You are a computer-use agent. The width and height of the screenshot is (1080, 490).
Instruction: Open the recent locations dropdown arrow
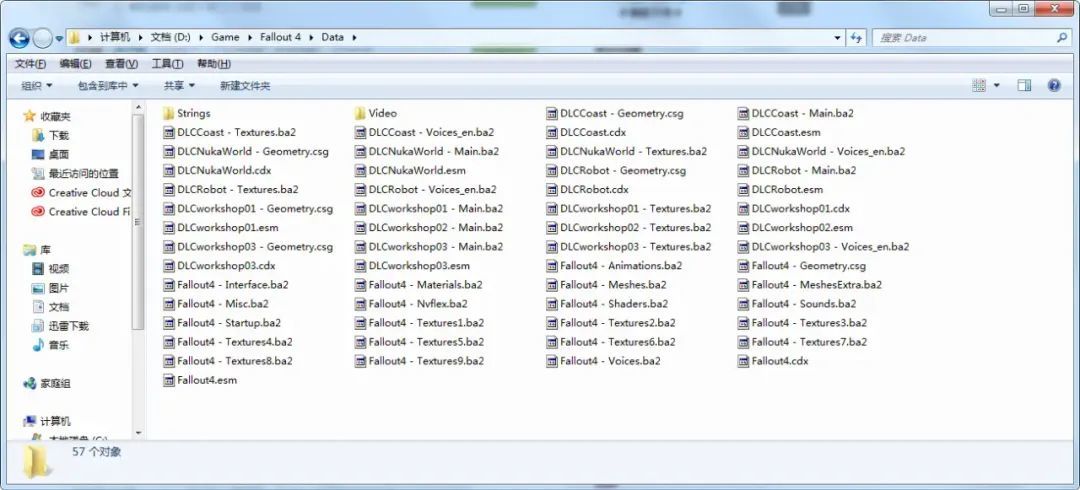click(x=60, y=39)
